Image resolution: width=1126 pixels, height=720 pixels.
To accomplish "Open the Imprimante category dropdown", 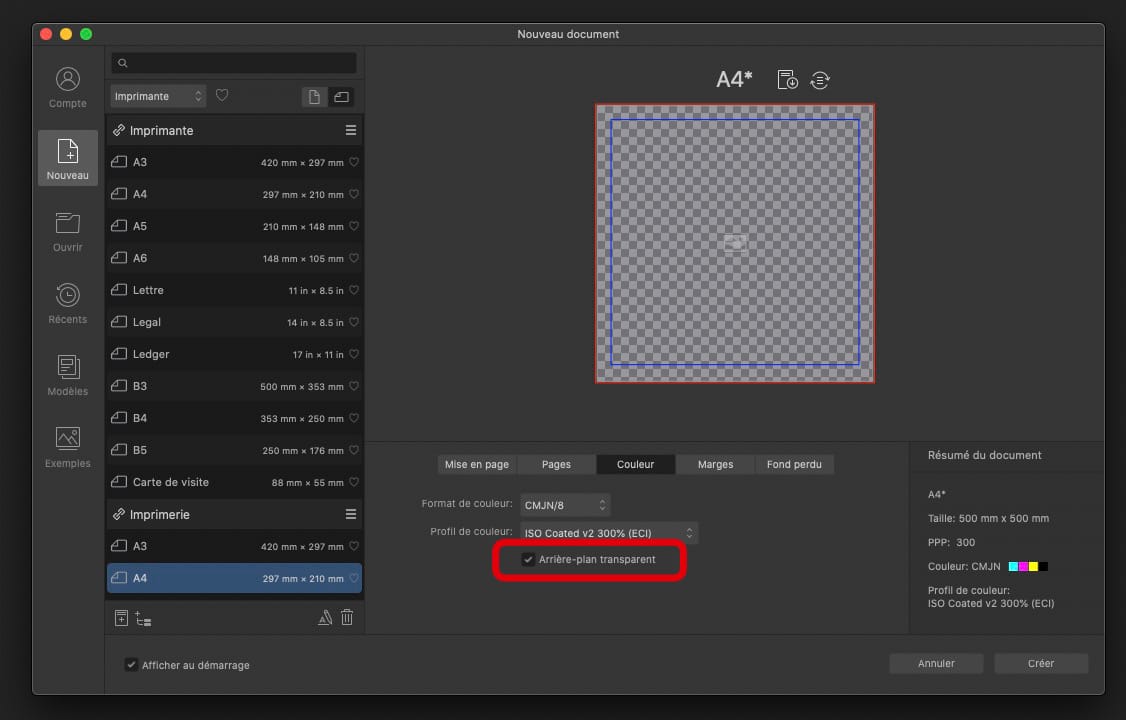I will 158,96.
